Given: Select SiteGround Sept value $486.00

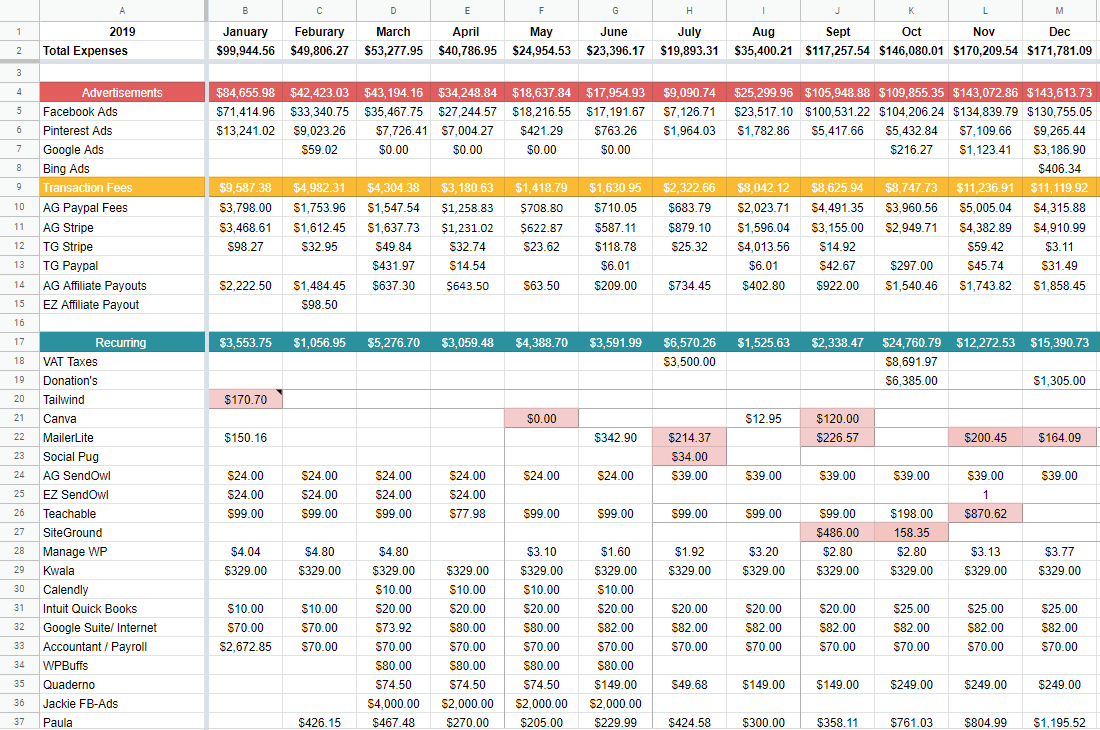Looking at the screenshot, I should [837, 532].
